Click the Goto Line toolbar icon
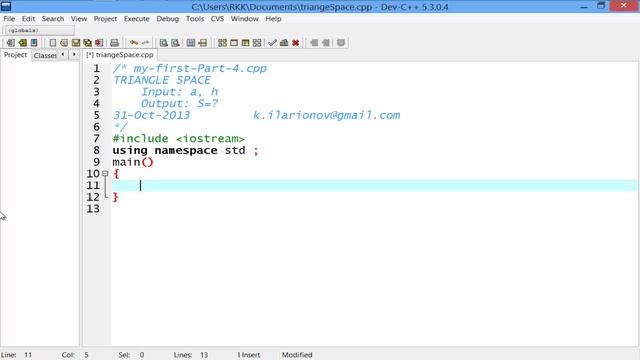Viewport: 640px width, 360px height. point(202,42)
